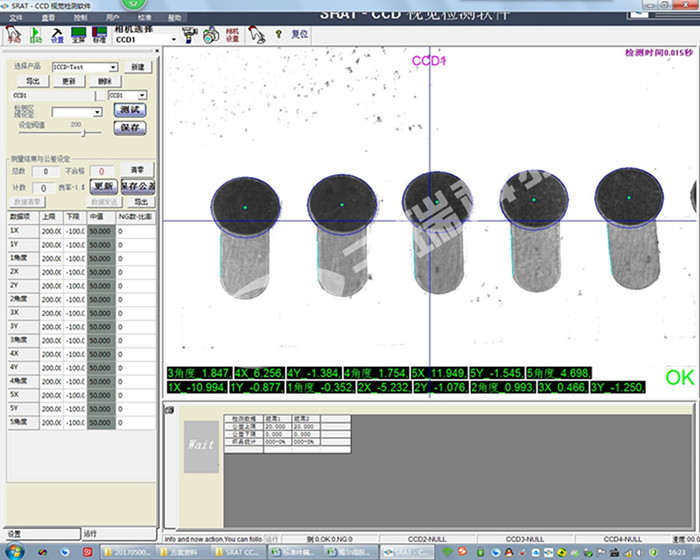Click the Export (导出) button under product selection
The width and height of the screenshot is (700, 560).
click(x=33, y=81)
